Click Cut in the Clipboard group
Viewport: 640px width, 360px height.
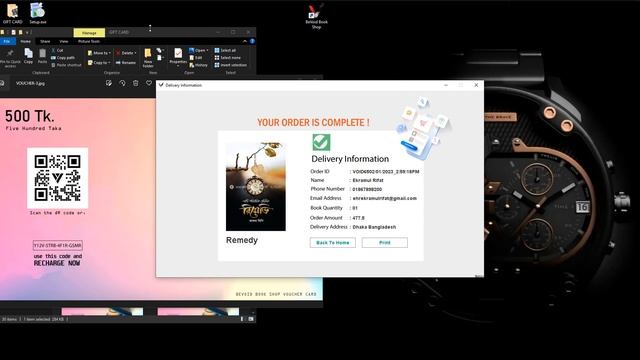pos(58,50)
